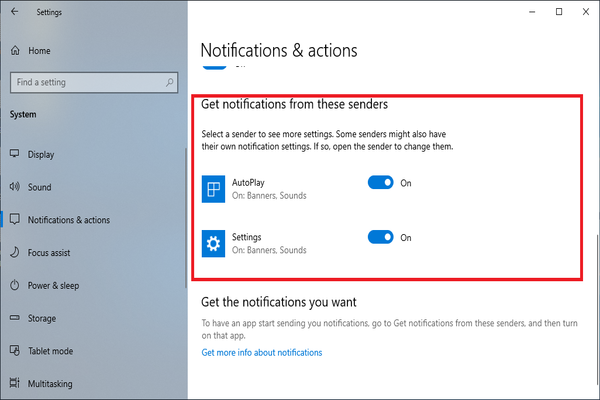Open AutoPlay sender settings by name
Screen dimensions: 600x400
(248, 183)
